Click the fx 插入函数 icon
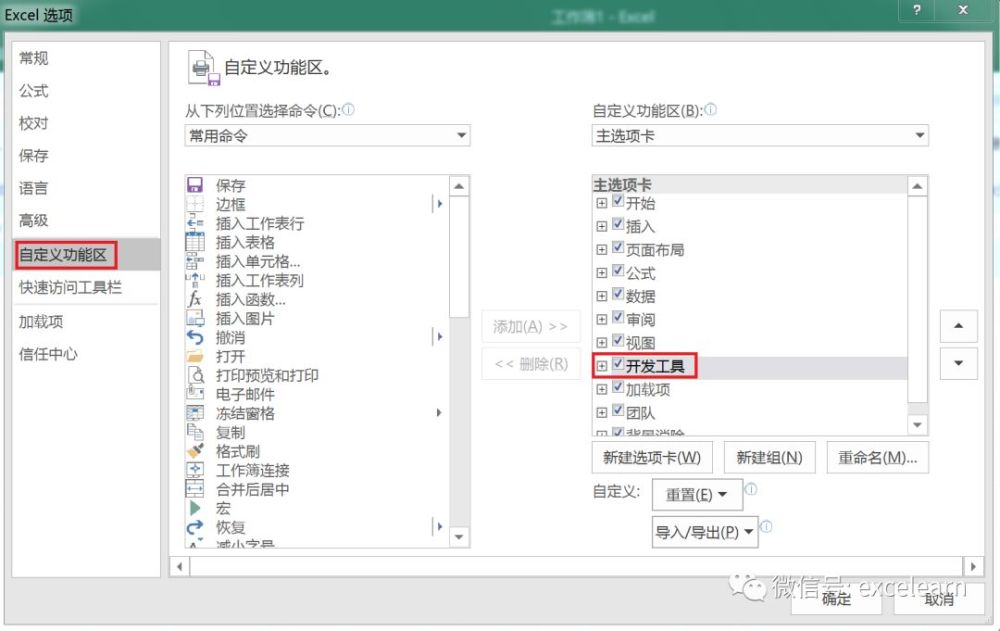Viewport: 1000px width, 631px height. pos(195,299)
